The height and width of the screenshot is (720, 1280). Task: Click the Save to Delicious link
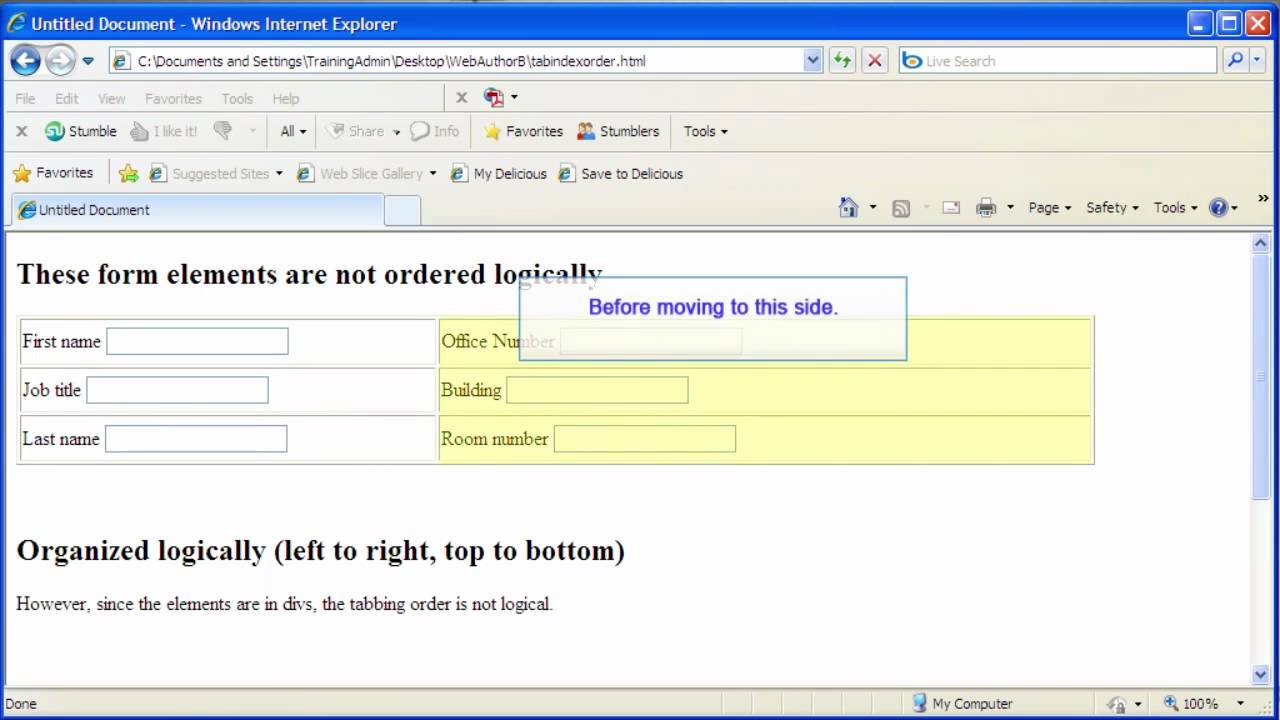tap(620, 173)
